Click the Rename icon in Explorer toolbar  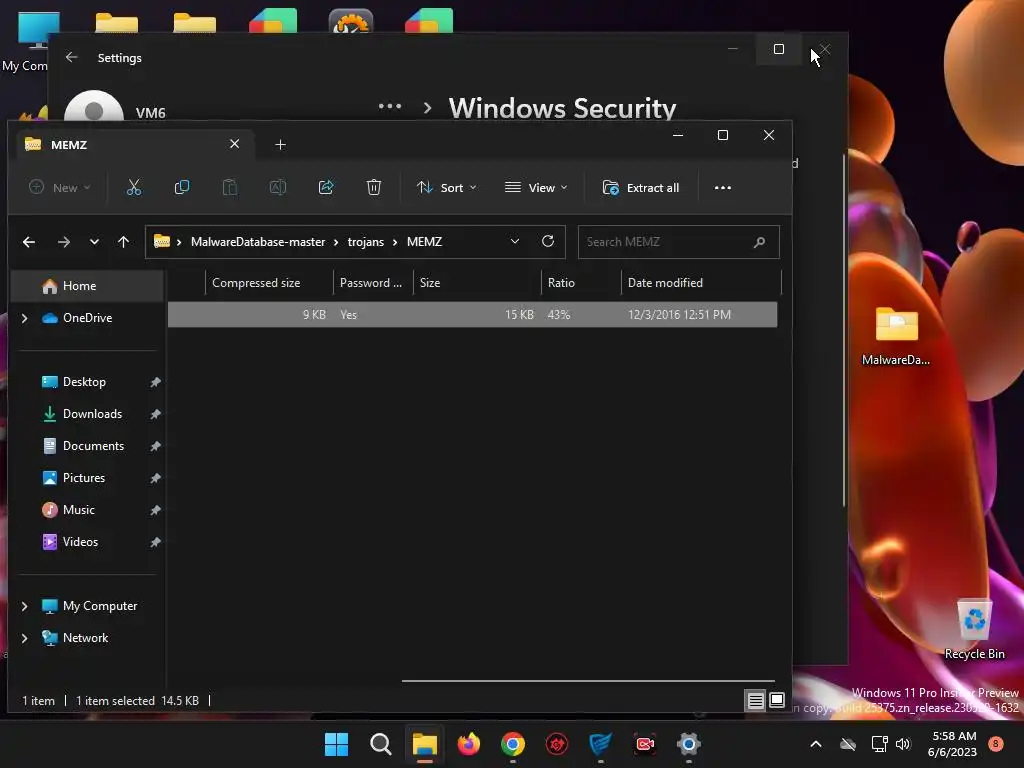278,187
